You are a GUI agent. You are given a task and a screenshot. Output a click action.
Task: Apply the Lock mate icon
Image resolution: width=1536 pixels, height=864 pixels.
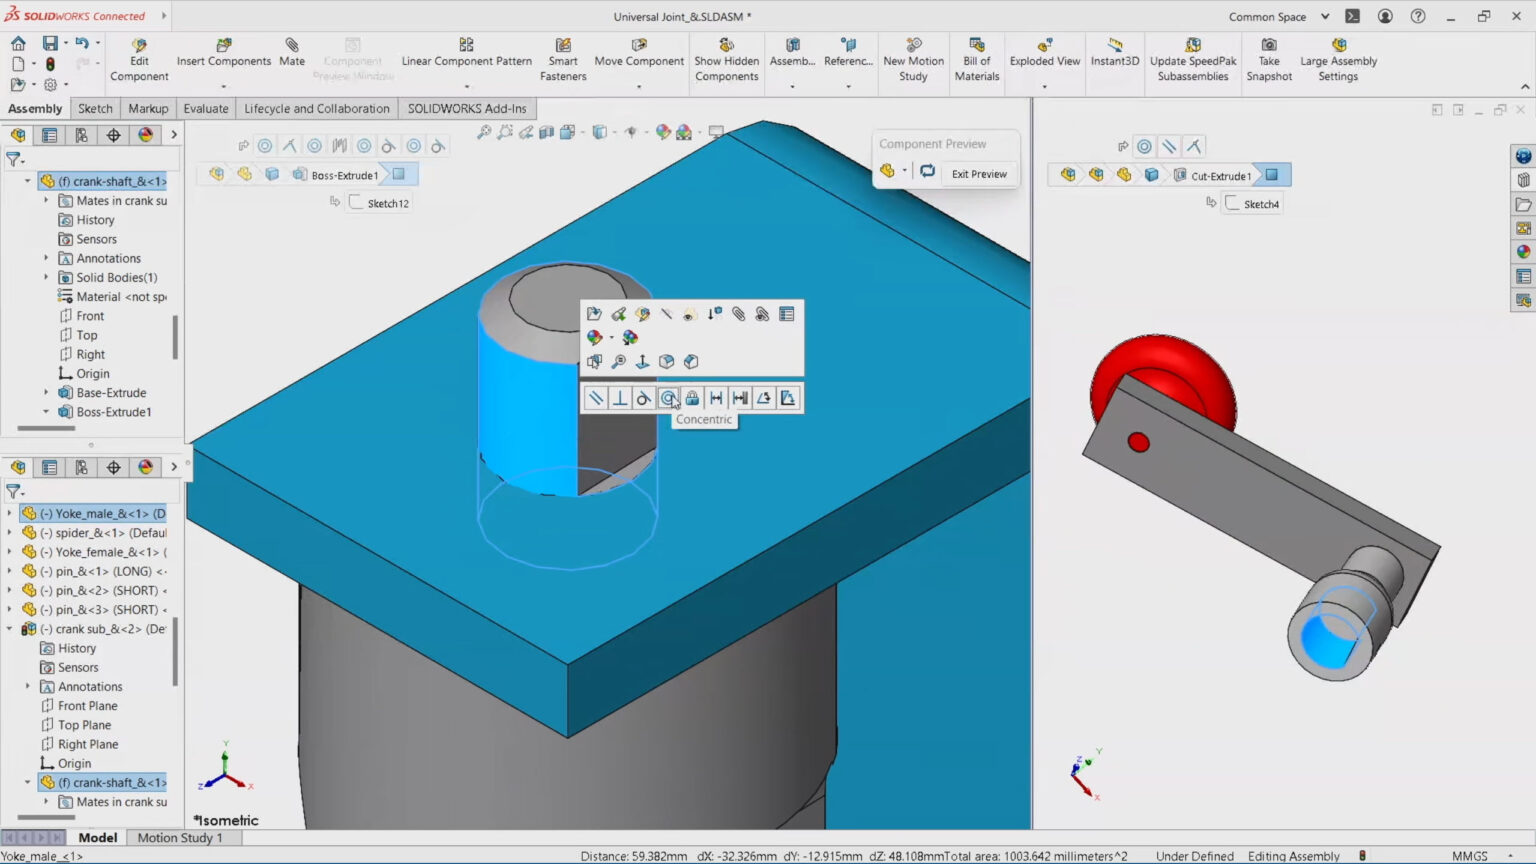pyautogui.click(x=692, y=397)
